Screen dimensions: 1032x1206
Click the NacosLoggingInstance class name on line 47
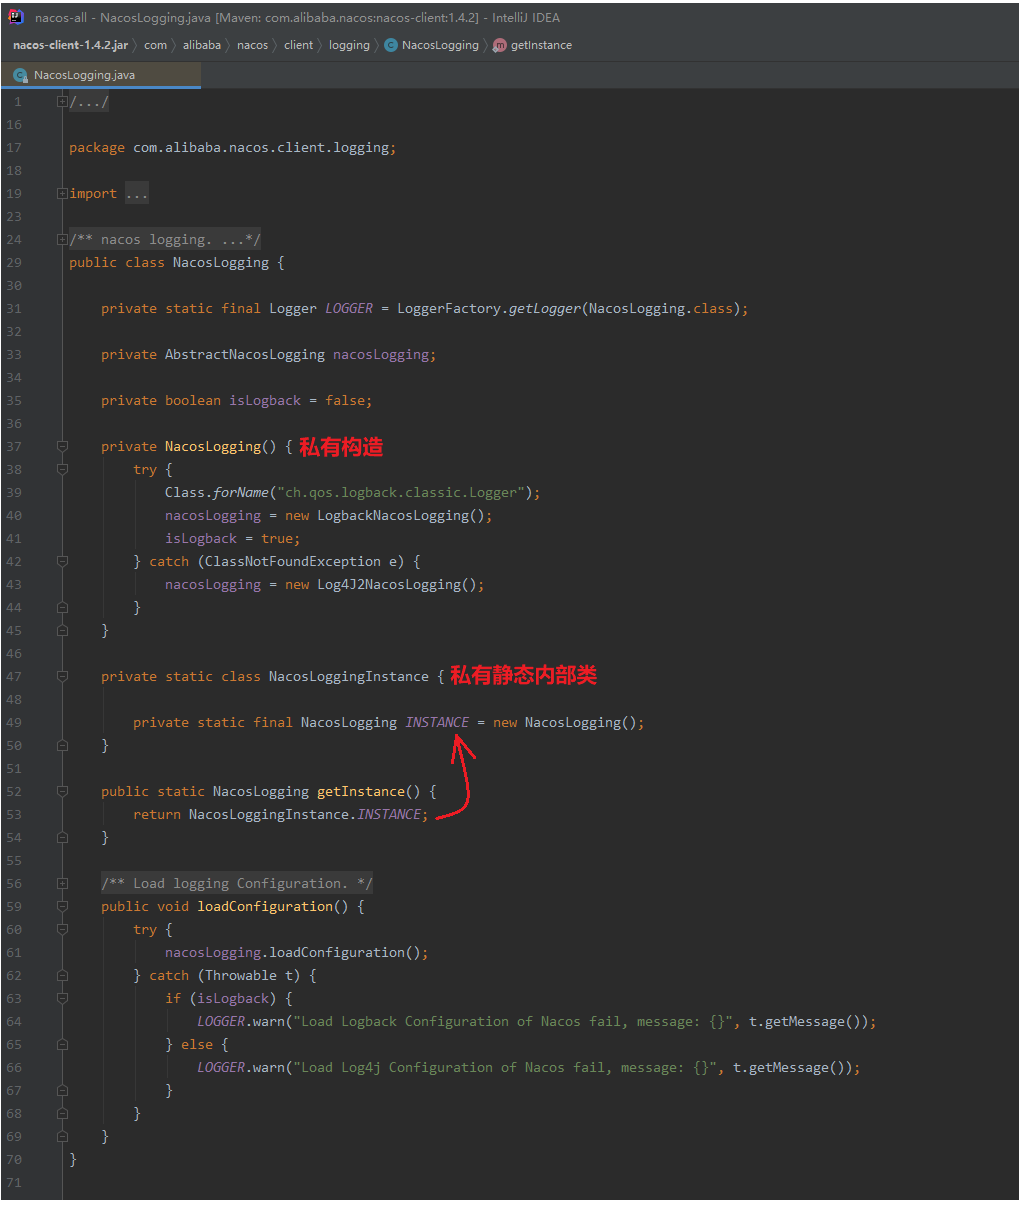(349, 677)
